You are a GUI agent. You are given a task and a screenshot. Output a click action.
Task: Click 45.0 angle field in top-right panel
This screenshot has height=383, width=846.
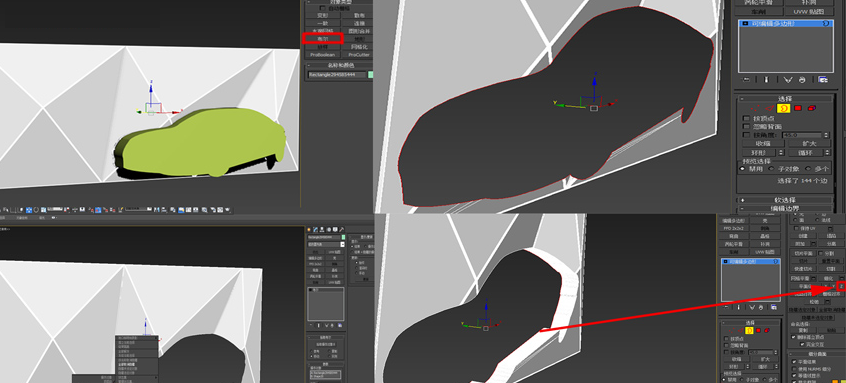point(802,135)
